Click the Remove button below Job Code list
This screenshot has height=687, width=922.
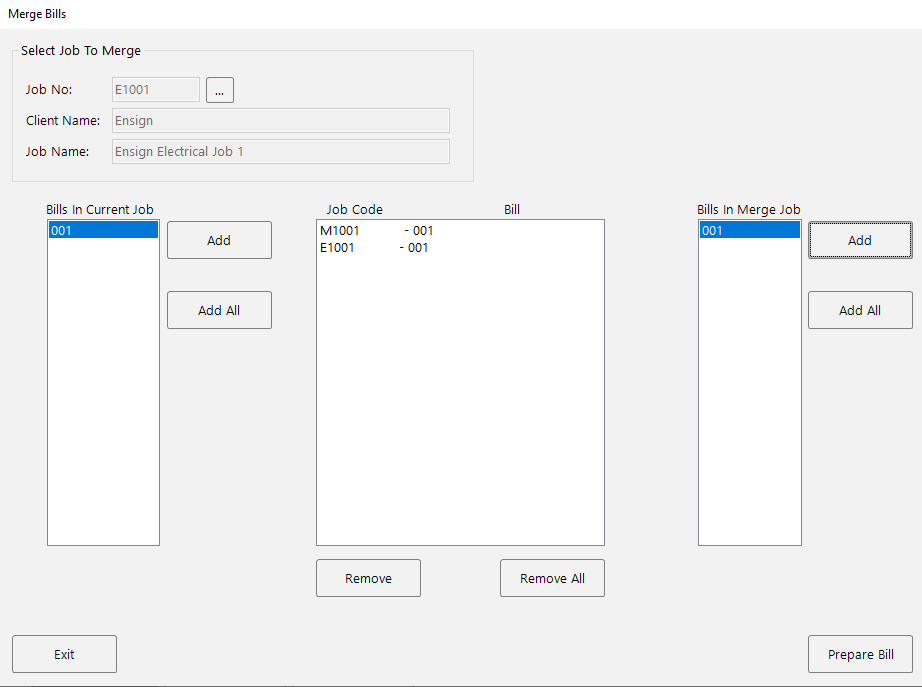(368, 578)
